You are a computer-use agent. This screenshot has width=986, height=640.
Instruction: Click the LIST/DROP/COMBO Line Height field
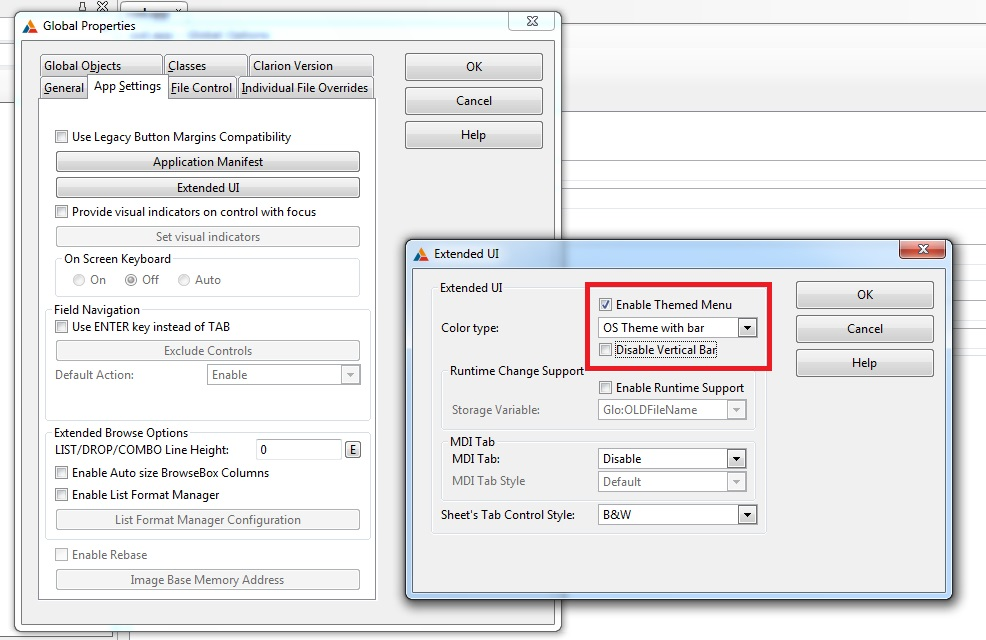[x=298, y=450]
